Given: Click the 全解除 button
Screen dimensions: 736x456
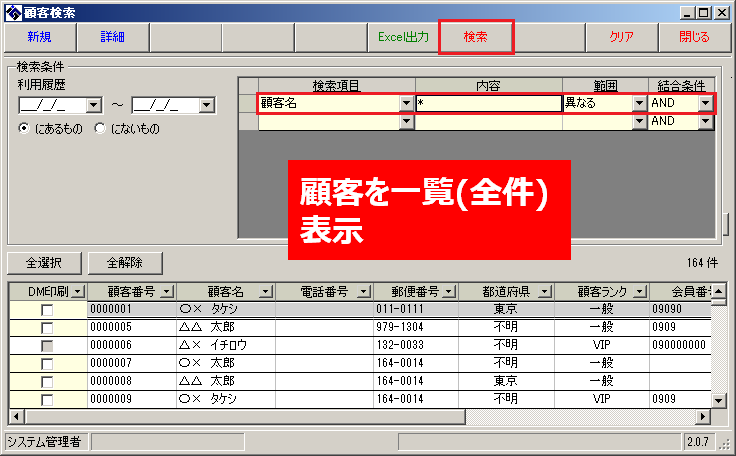Looking at the screenshot, I should (x=124, y=263).
